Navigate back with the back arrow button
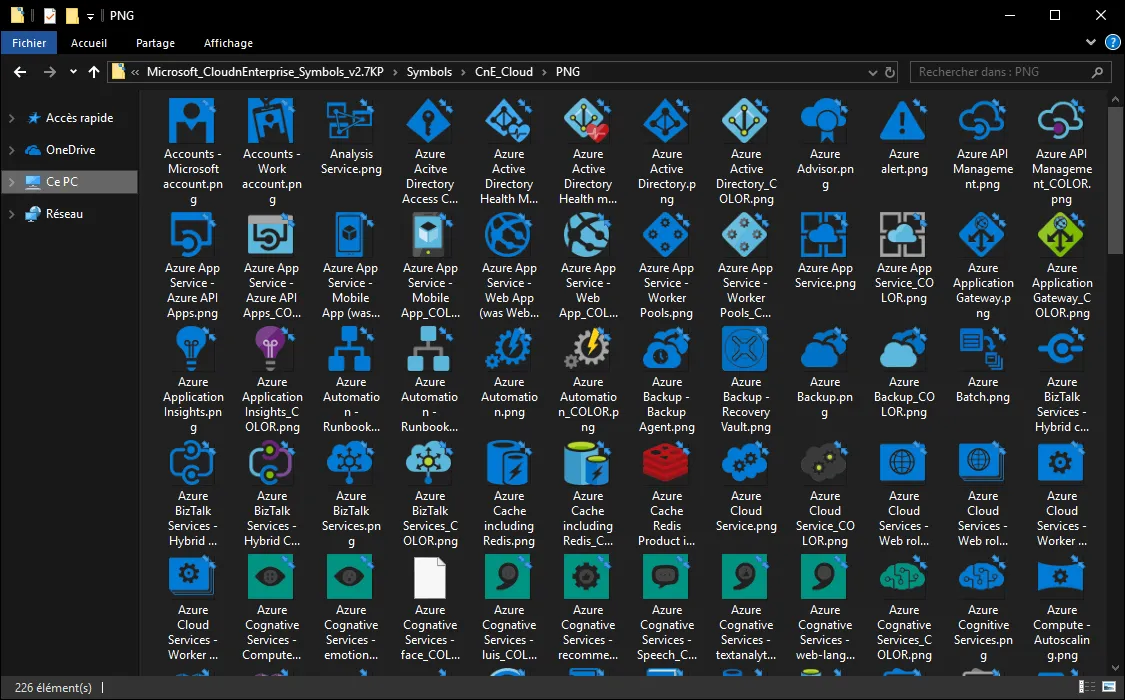The image size is (1125, 700). pos(19,71)
